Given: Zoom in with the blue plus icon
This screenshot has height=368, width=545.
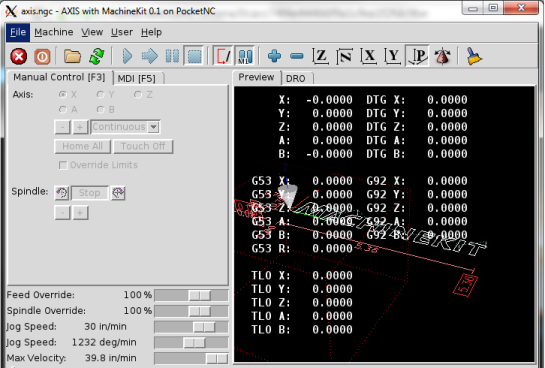Looking at the screenshot, I should [x=274, y=56].
